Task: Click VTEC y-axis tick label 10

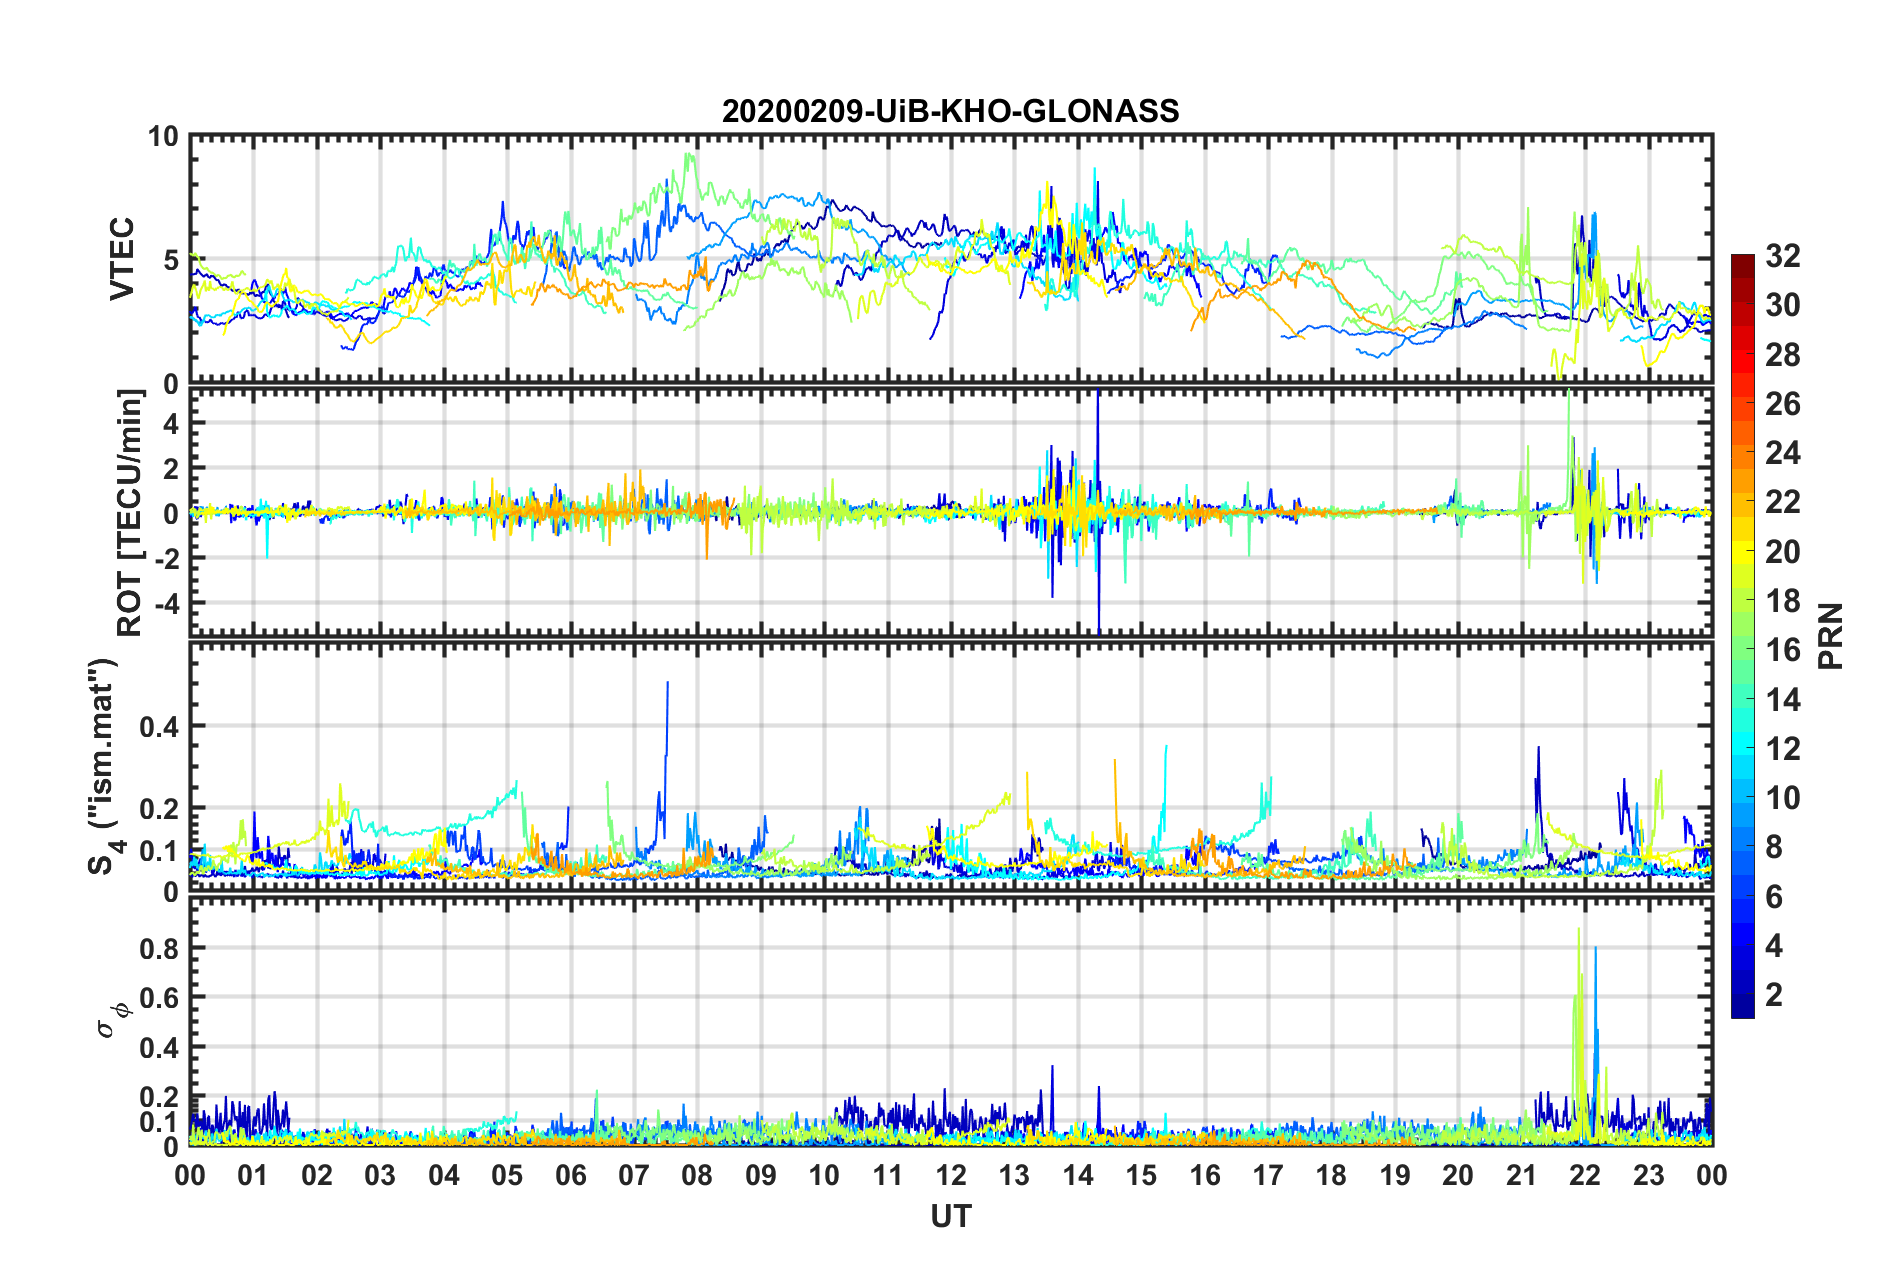Action: [163, 137]
